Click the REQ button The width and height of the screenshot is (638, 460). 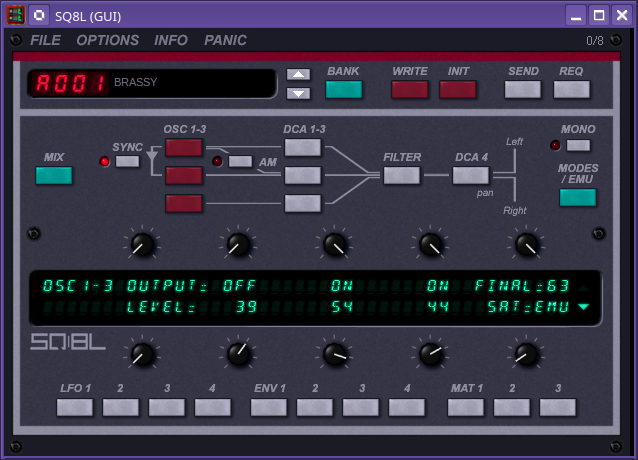pyautogui.click(x=572, y=90)
